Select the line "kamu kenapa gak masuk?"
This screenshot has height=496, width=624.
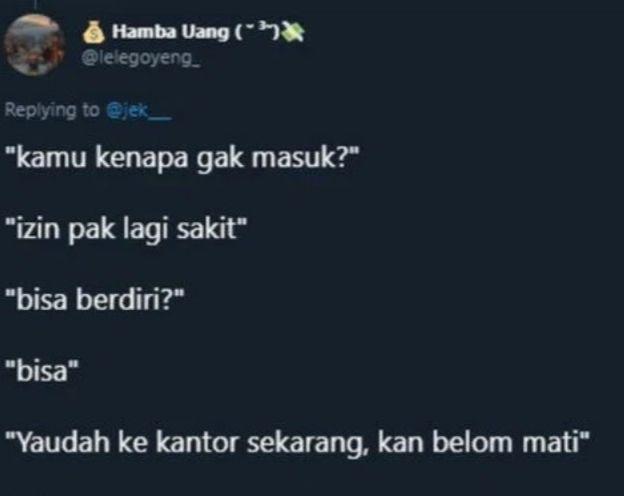pyautogui.click(x=183, y=159)
